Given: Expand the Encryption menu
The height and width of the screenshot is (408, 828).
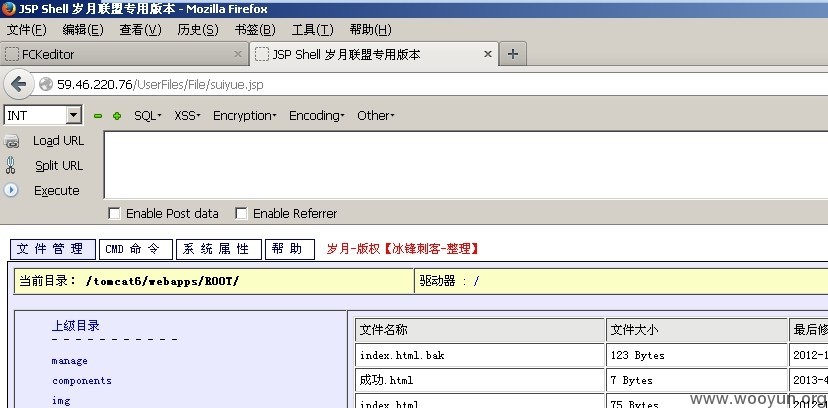Looking at the screenshot, I should click(244, 116).
